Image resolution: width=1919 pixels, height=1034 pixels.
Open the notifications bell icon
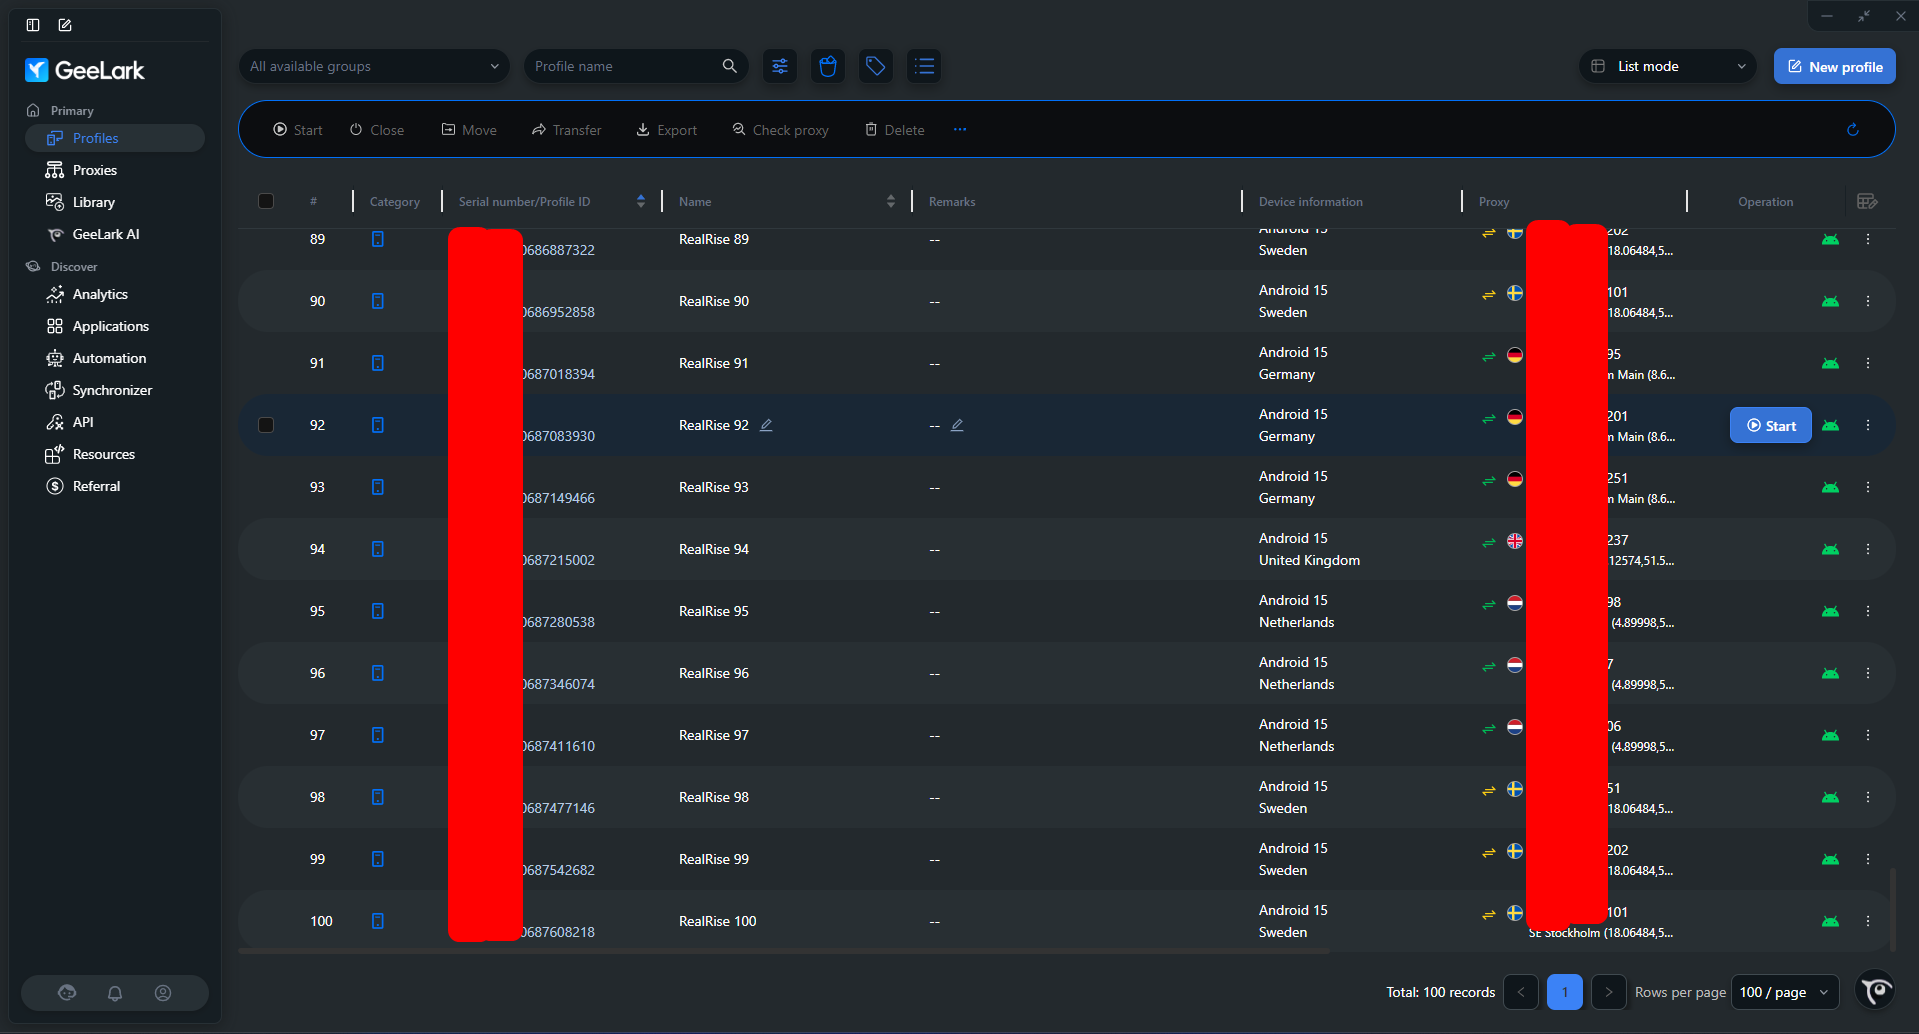pos(115,993)
